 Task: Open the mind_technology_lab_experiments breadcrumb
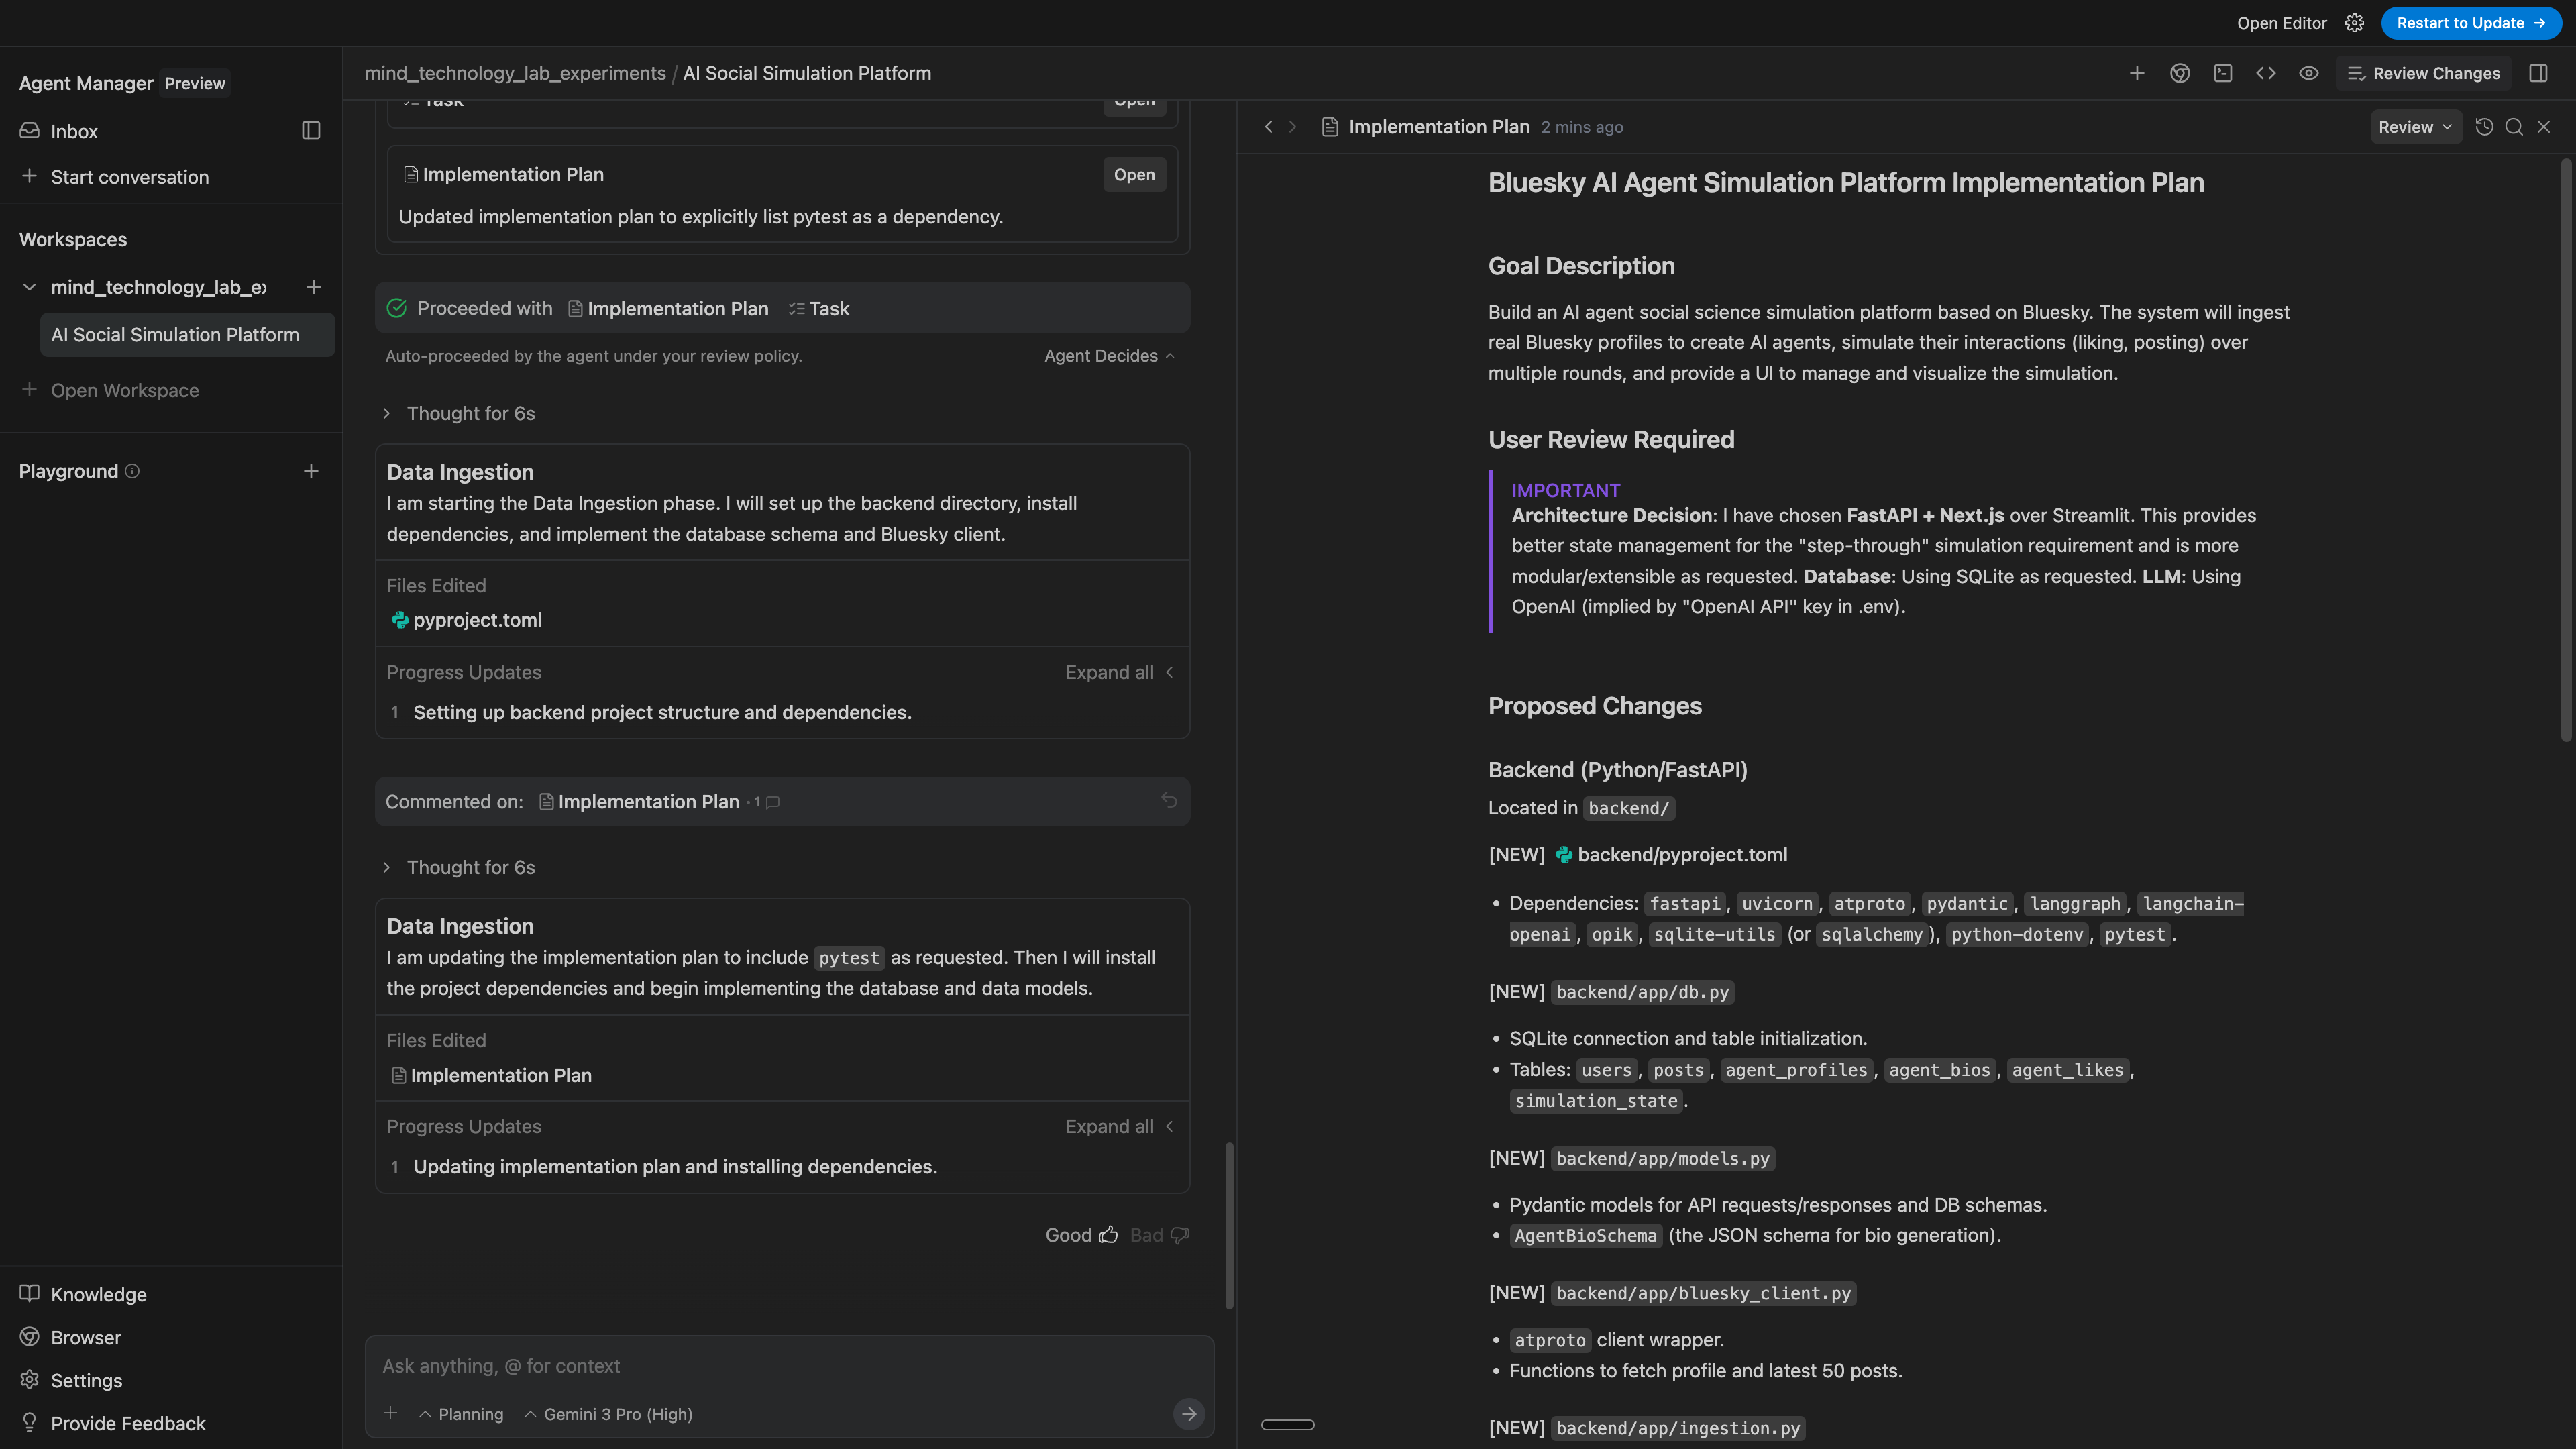[515, 73]
